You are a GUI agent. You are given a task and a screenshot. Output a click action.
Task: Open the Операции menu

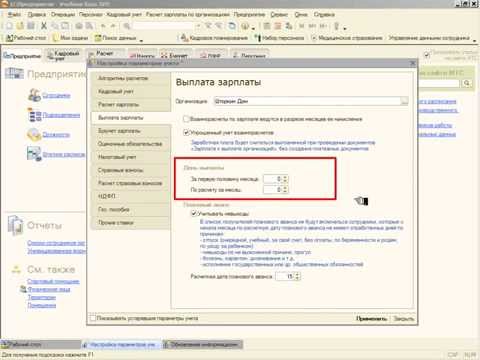tap(63, 15)
